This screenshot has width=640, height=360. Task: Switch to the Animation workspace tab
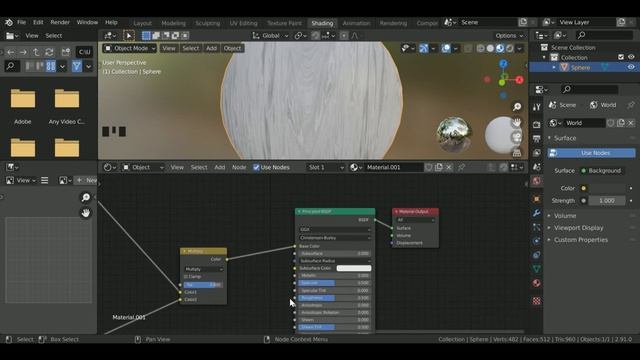(356, 23)
